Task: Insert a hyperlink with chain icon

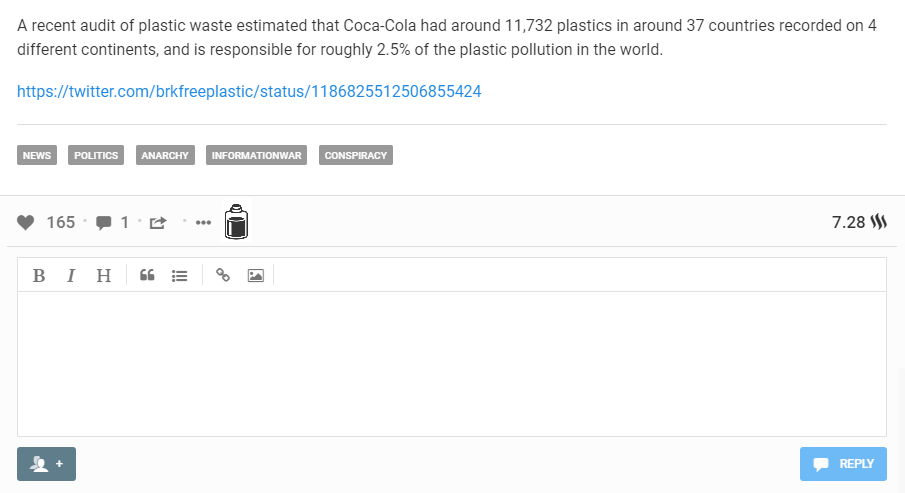Action: pos(223,275)
